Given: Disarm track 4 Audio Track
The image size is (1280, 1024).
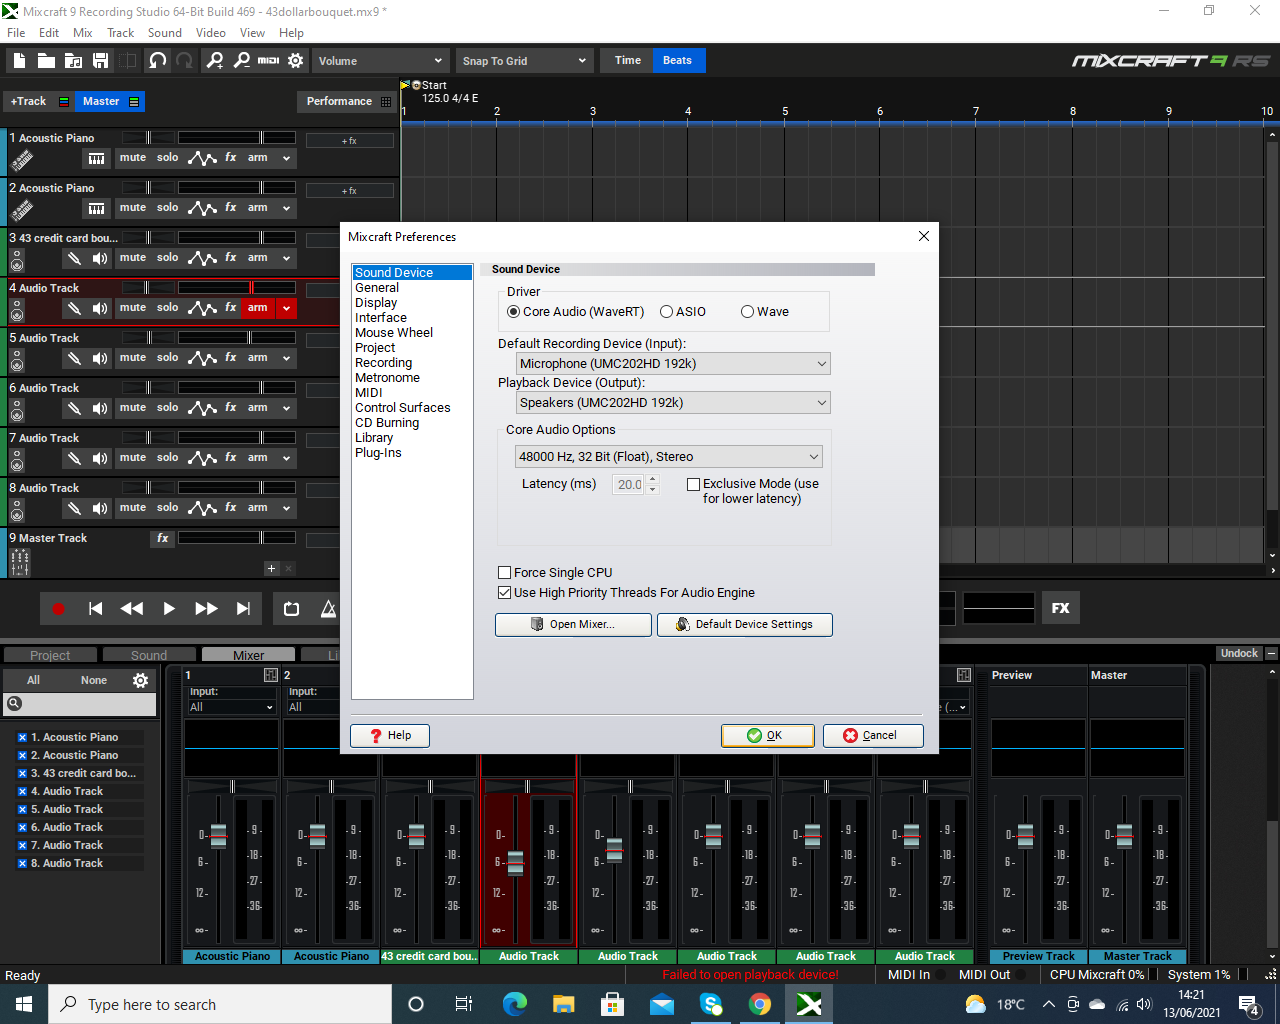Looking at the screenshot, I should click(x=258, y=308).
